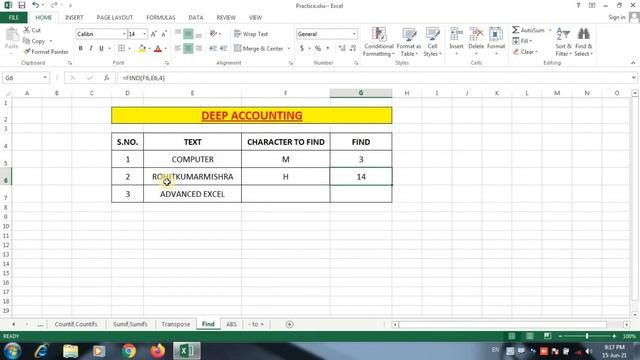The width and height of the screenshot is (640, 360).
Task: Click the Paste clipboard icon
Action: click(12, 36)
